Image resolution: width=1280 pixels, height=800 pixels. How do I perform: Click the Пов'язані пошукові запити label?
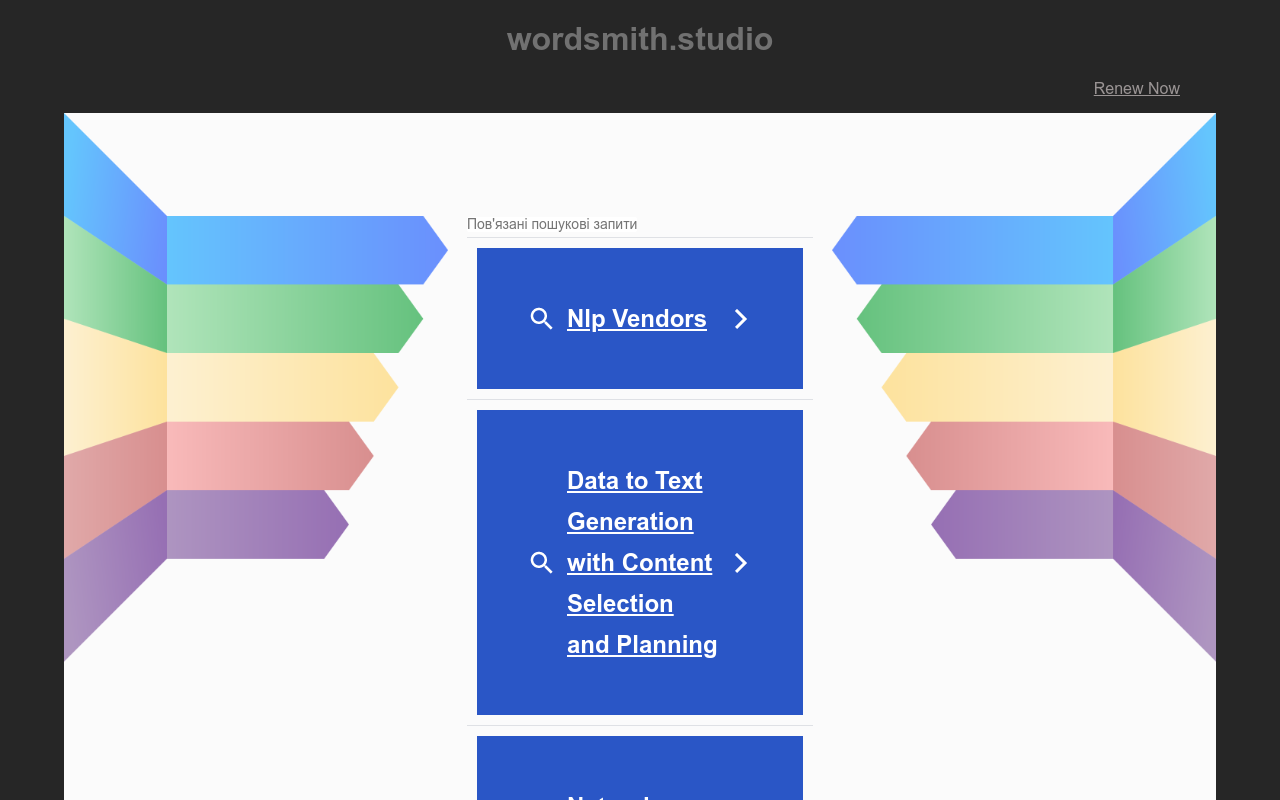point(552,224)
